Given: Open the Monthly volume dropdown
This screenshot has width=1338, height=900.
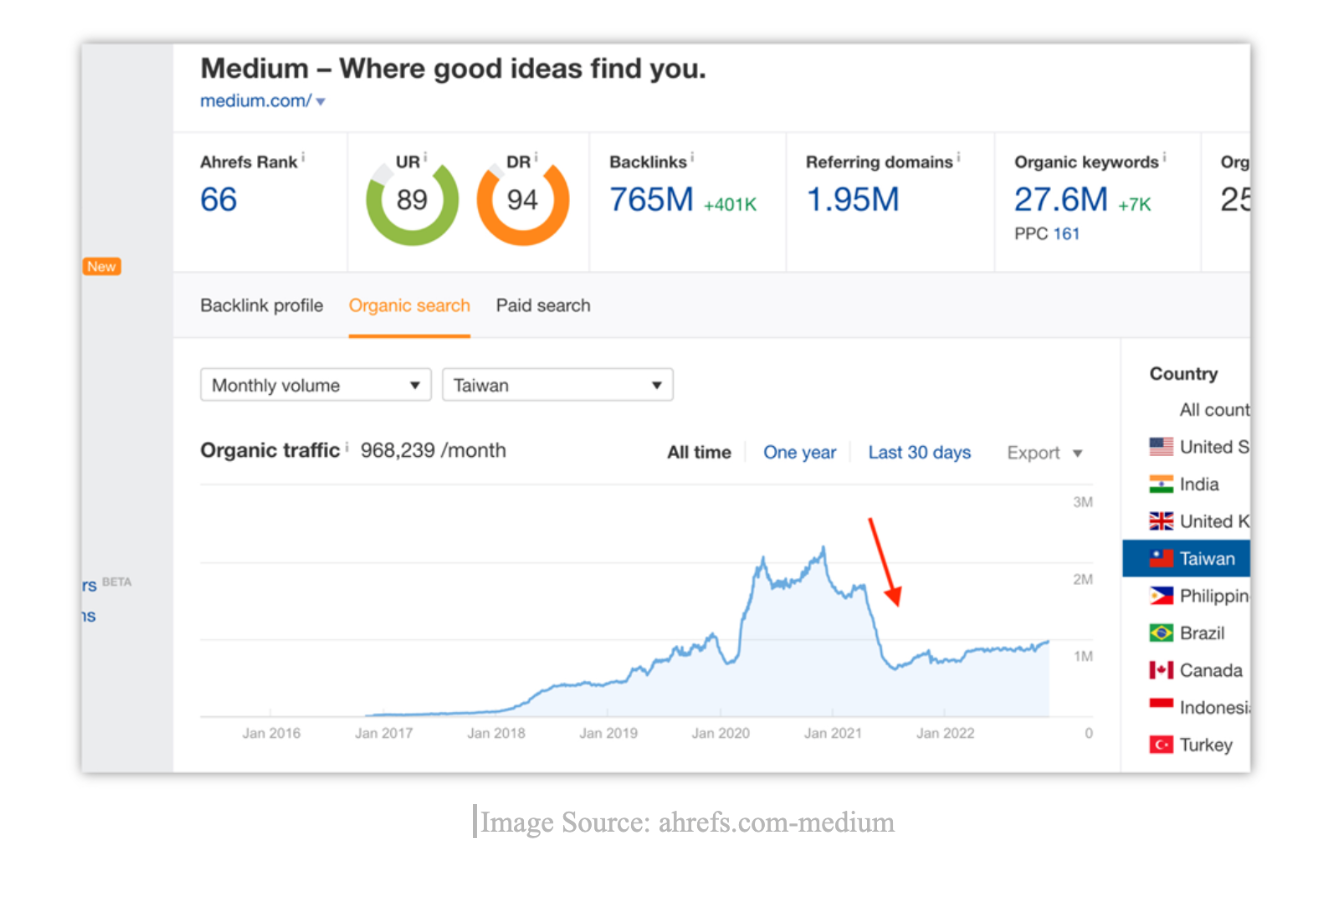Looking at the screenshot, I should (x=316, y=385).
